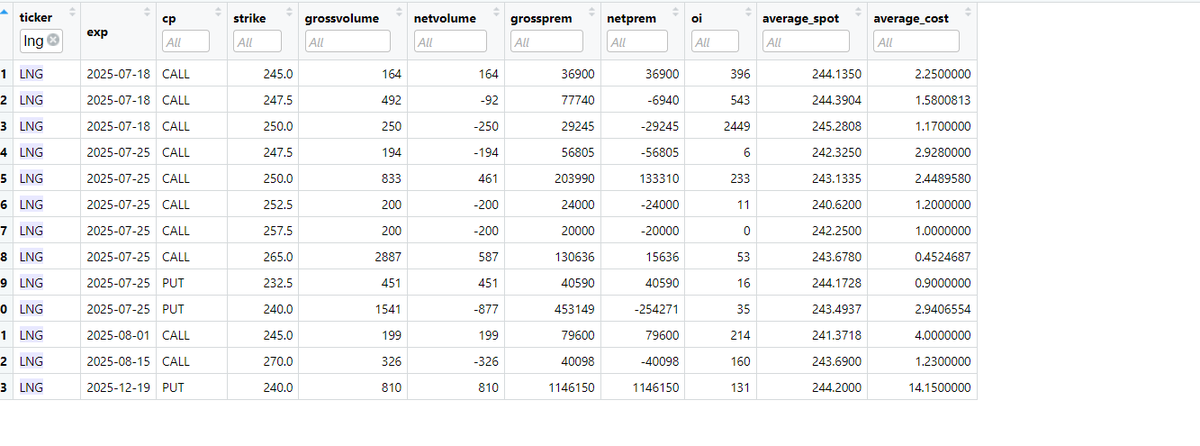
Task: Clear the 'lng' ticker filter with the x icon
Action: tap(54, 40)
